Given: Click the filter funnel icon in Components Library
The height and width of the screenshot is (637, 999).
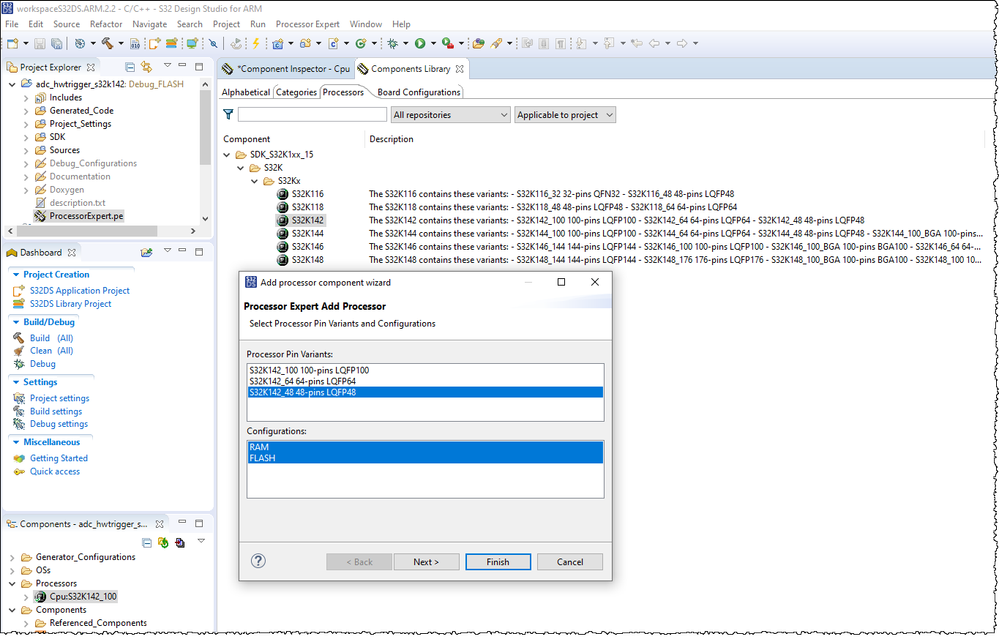Looking at the screenshot, I should tap(228, 115).
